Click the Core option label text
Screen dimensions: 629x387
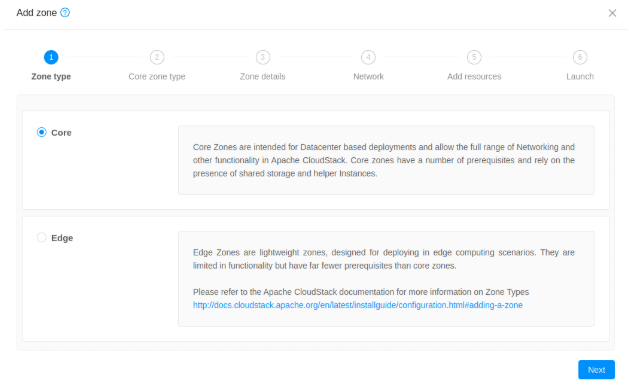click(61, 133)
